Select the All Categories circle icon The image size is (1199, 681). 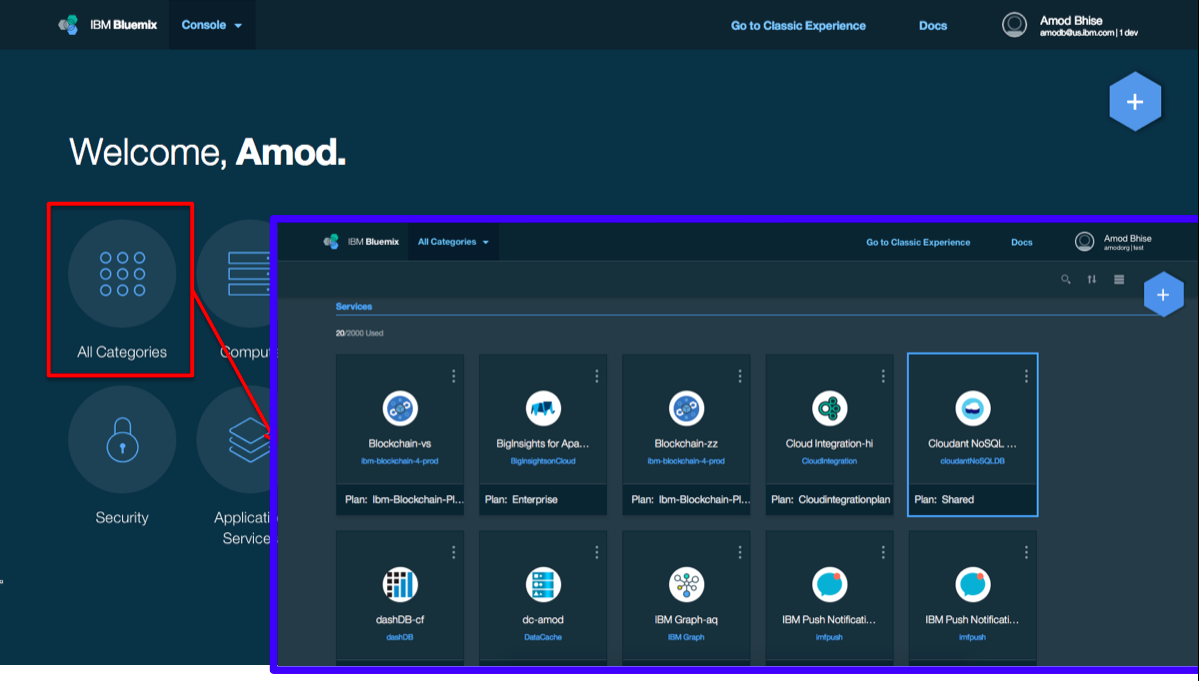point(122,274)
